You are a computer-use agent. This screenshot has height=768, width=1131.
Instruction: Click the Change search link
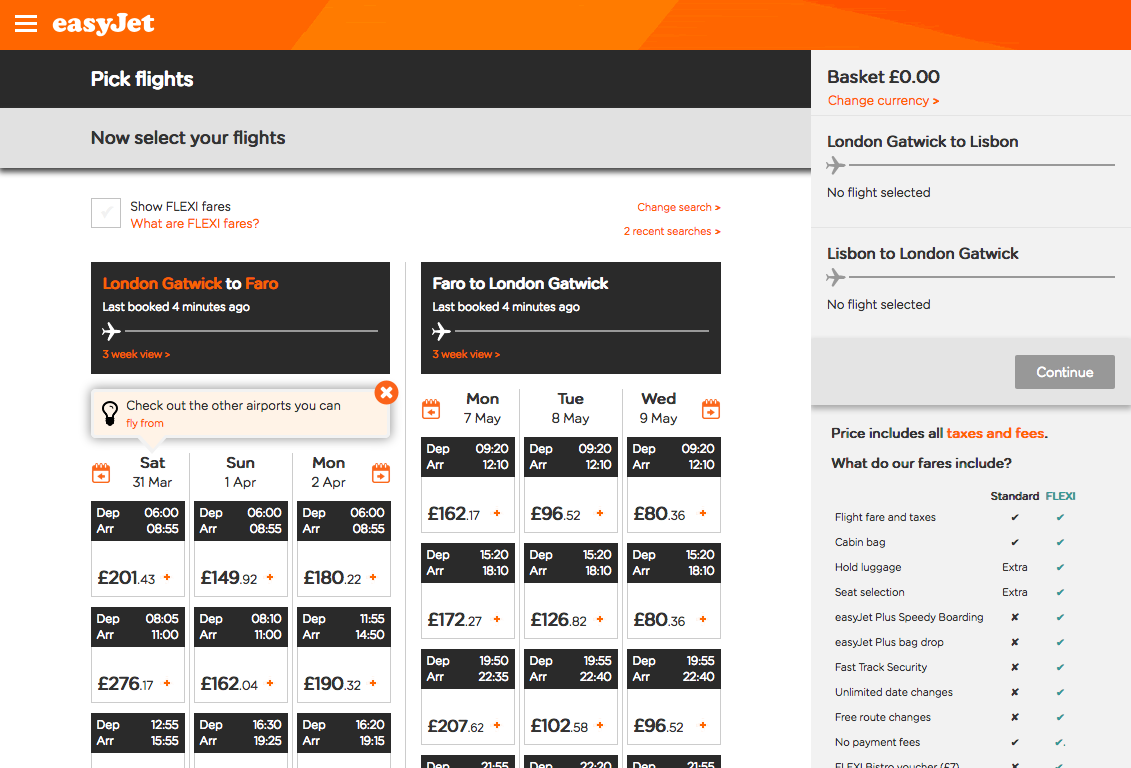678,207
